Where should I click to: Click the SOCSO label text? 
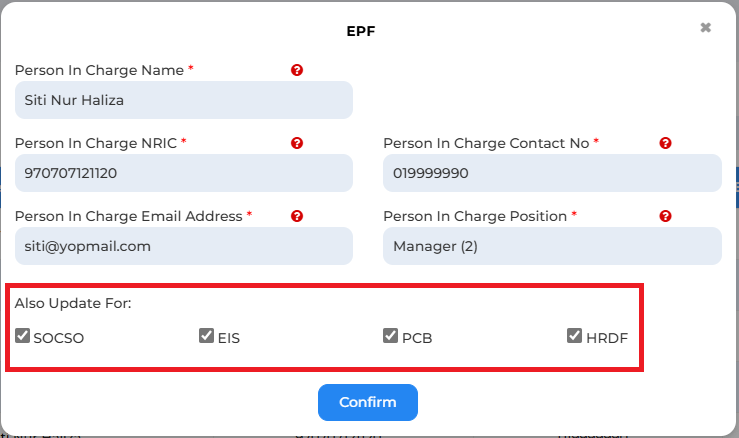click(x=58, y=338)
